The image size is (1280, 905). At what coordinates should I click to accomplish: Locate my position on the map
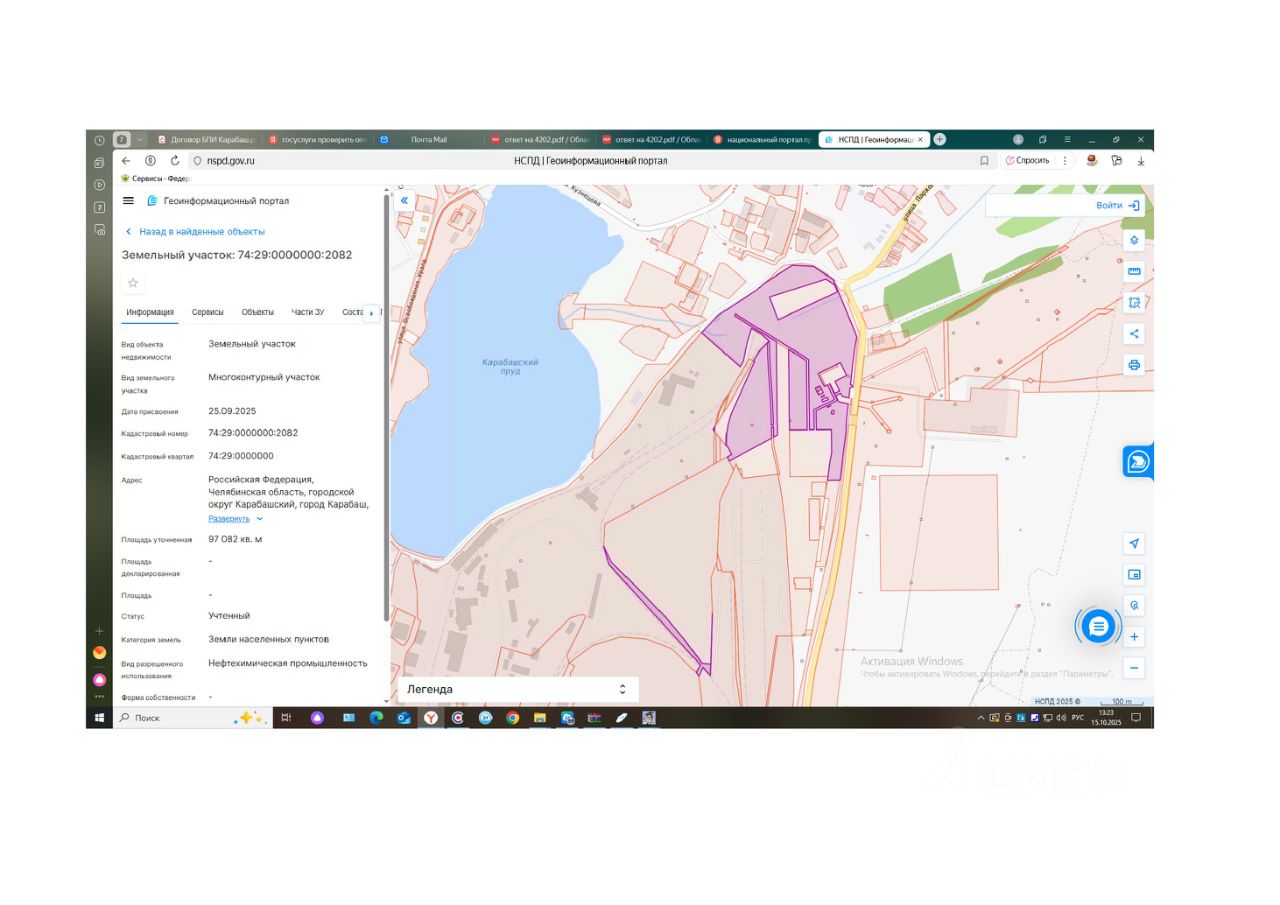pyautogui.click(x=1134, y=544)
